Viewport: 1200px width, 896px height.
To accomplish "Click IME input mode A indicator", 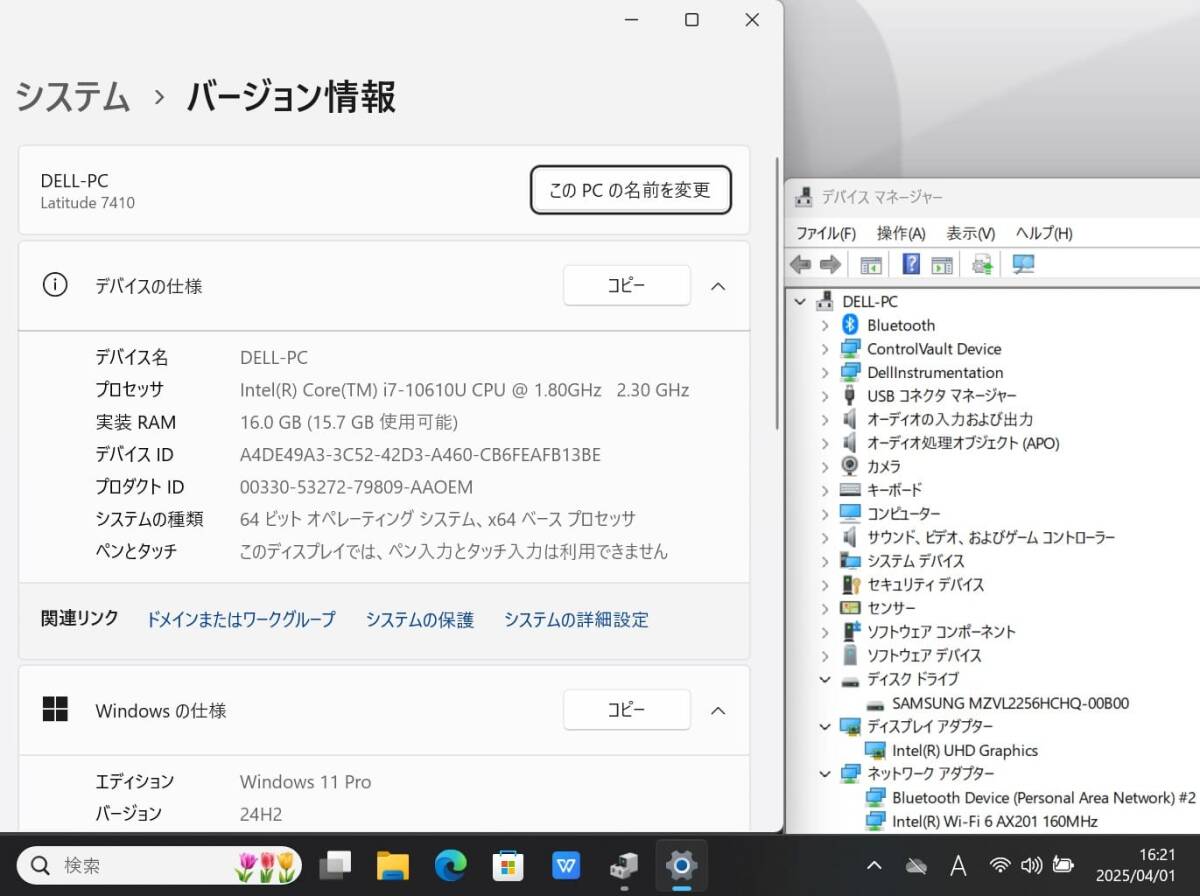I will coord(957,865).
